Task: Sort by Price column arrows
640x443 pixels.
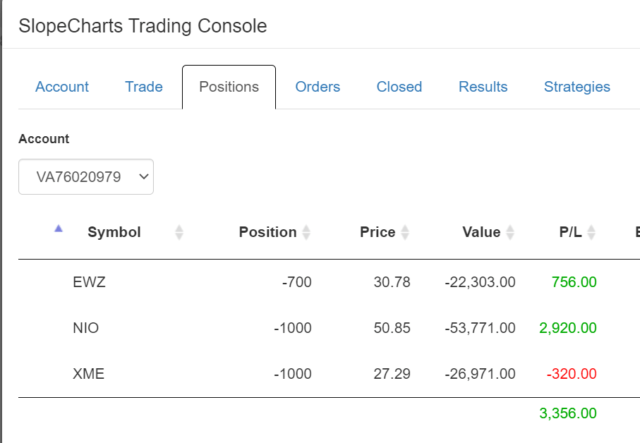Action: (405, 232)
